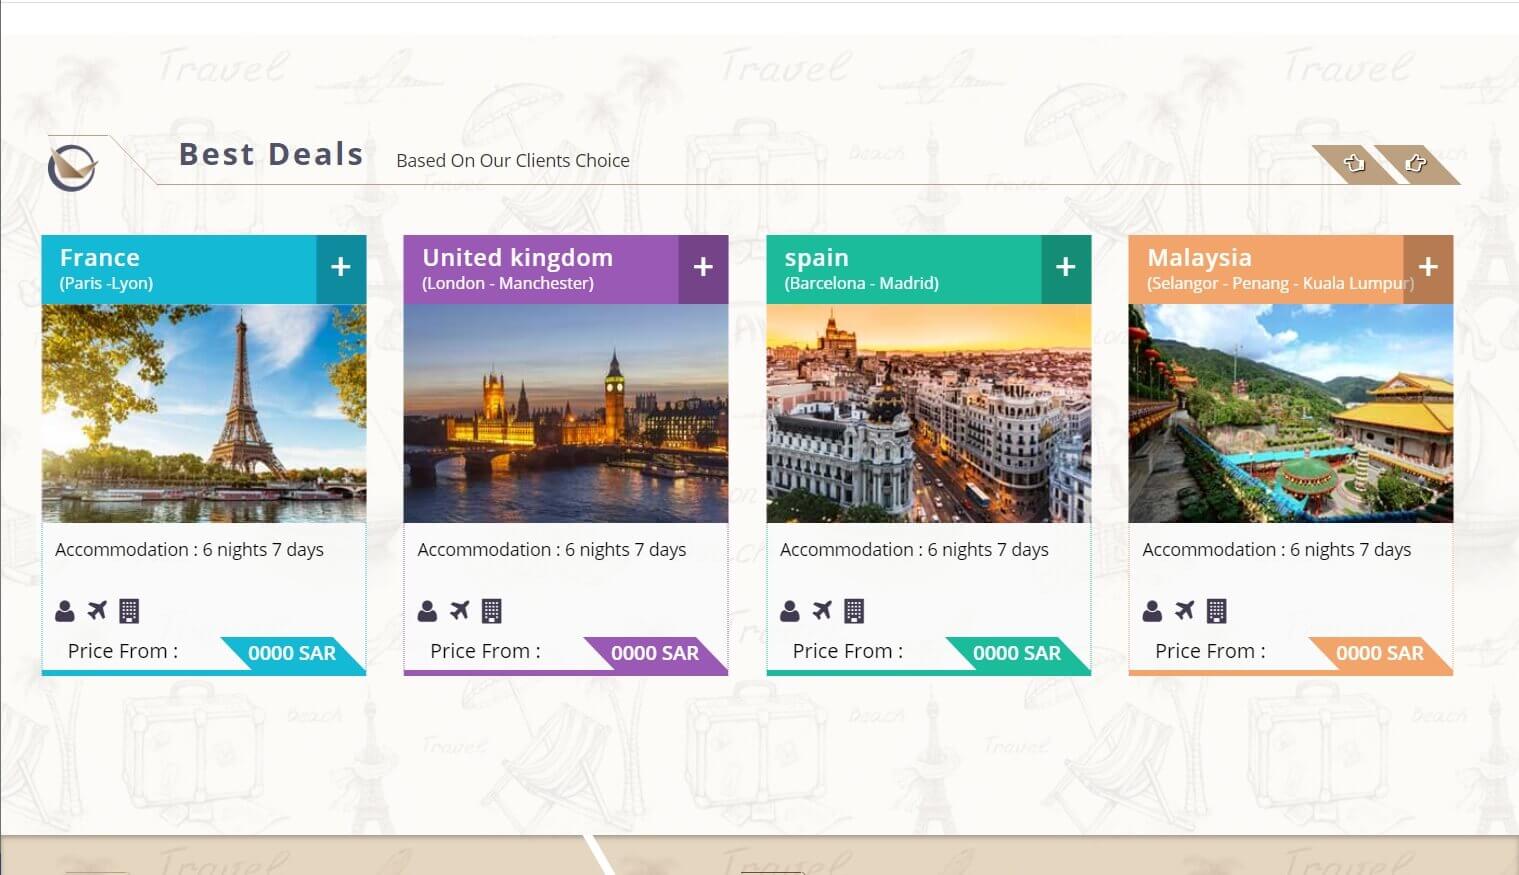Click Accommodation text in the France card
This screenshot has width=1519, height=875.
pyautogui.click(x=189, y=549)
